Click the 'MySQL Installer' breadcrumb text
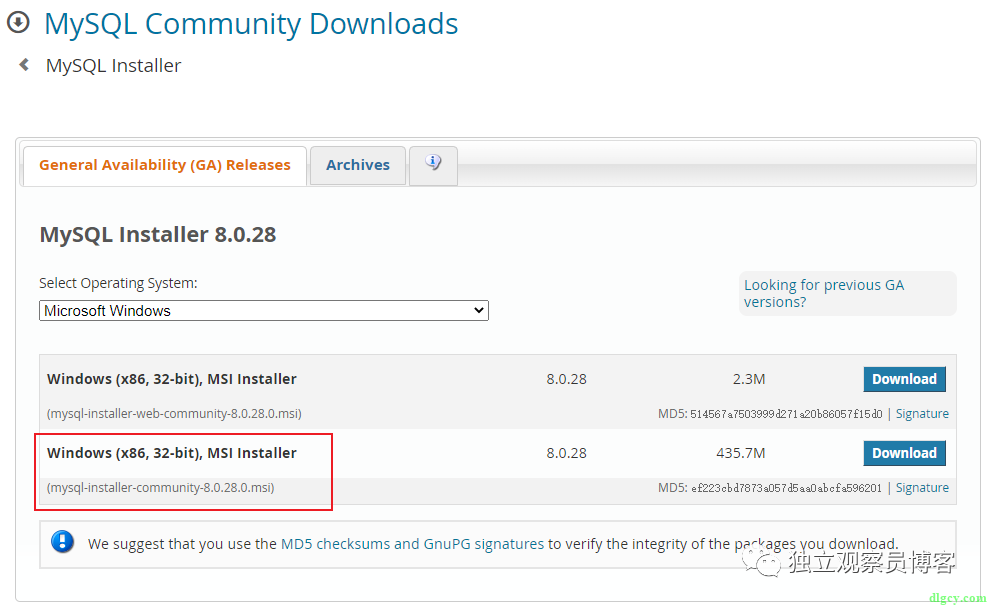The height and width of the screenshot is (605, 987). [x=113, y=65]
